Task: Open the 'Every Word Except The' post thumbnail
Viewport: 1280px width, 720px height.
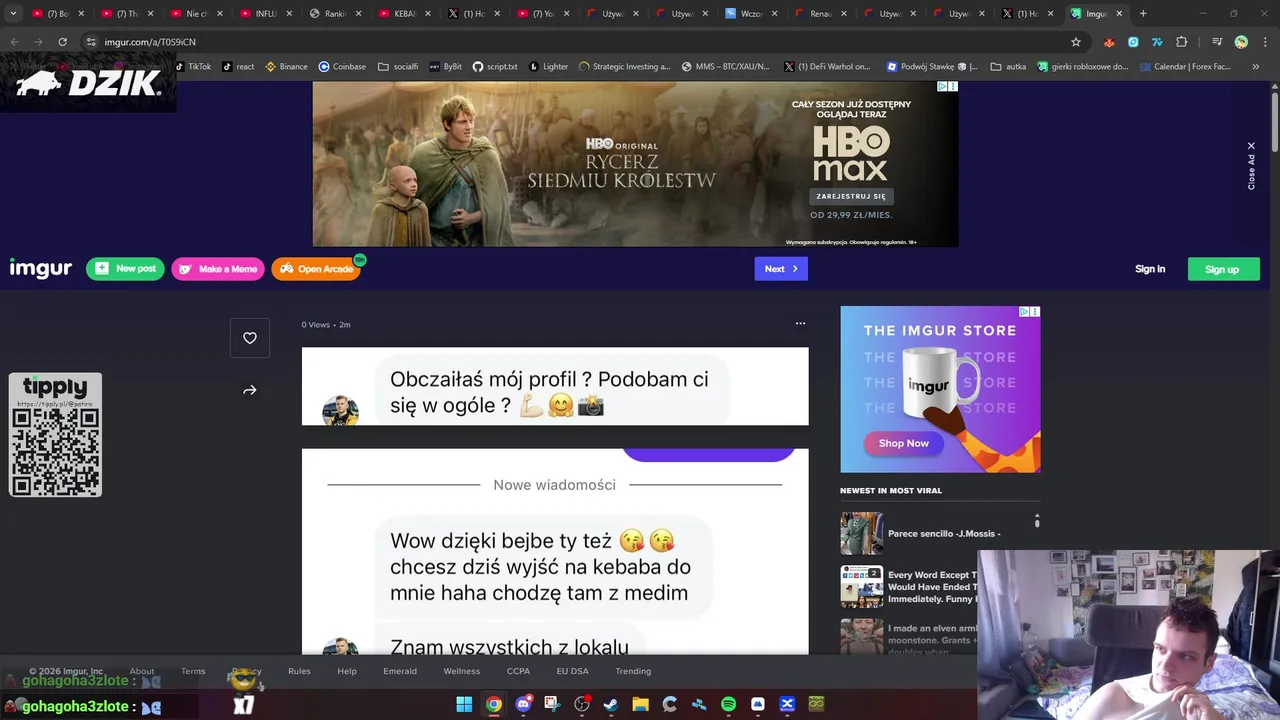Action: tap(861, 586)
